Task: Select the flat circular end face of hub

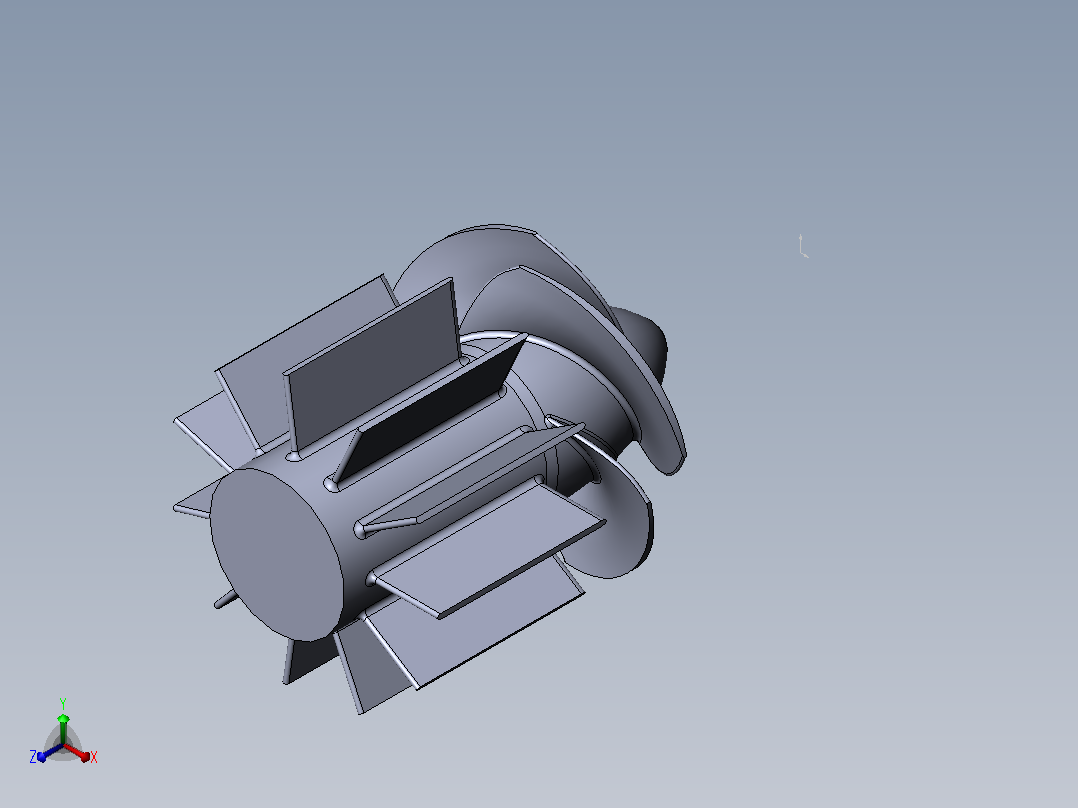Action: pyautogui.click(x=276, y=554)
